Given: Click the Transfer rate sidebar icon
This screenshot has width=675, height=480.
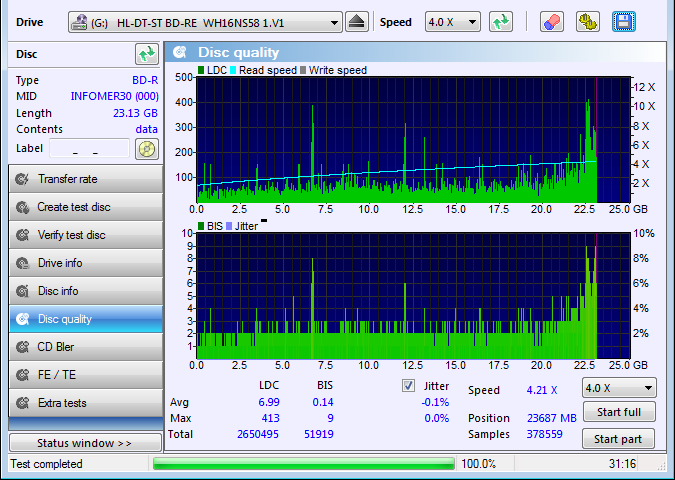Looking at the screenshot, I should click(22, 179).
